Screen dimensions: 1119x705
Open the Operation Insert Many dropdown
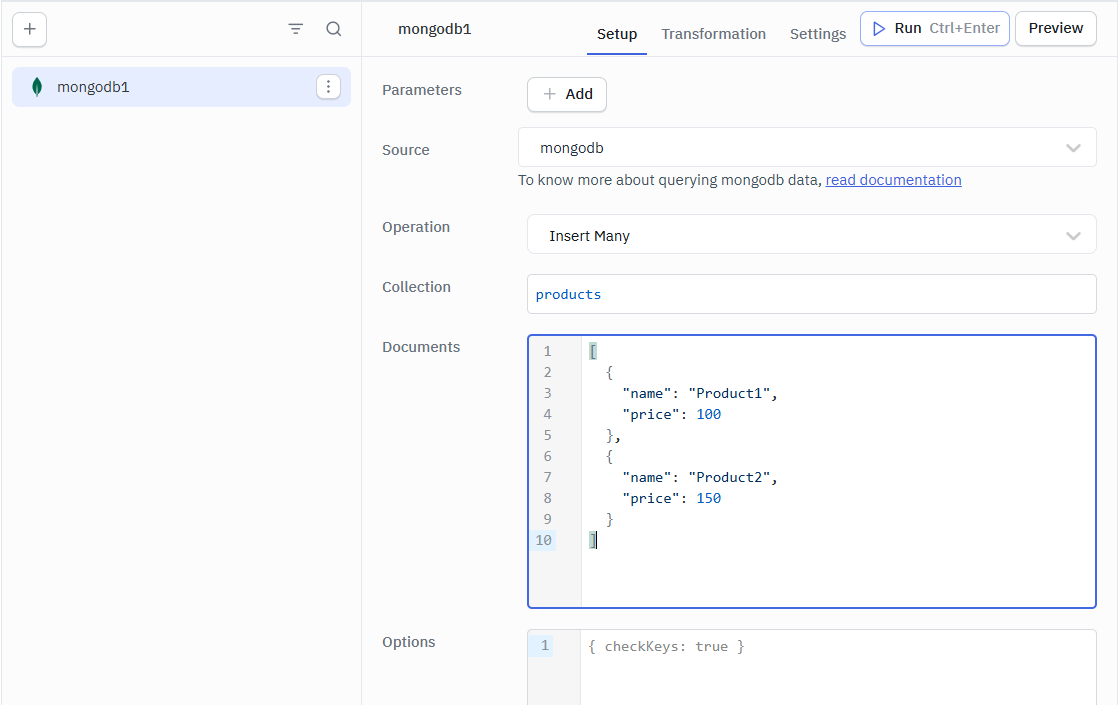click(x=811, y=236)
